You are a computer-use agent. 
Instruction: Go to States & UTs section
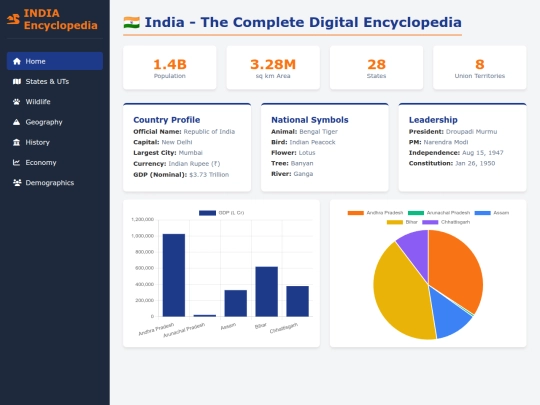[x=55, y=82]
